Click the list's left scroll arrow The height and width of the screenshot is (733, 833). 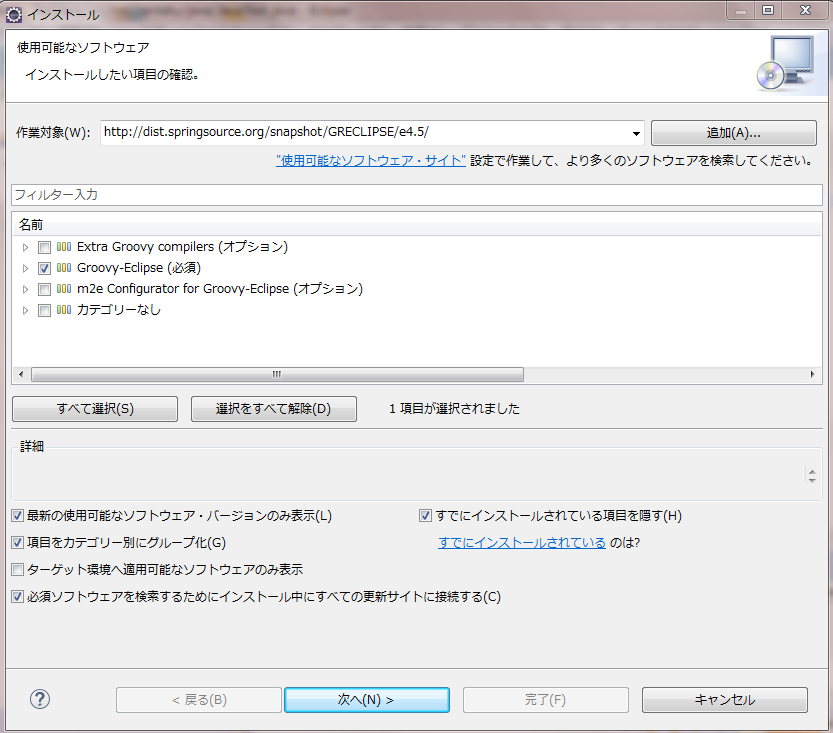[21, 374]
